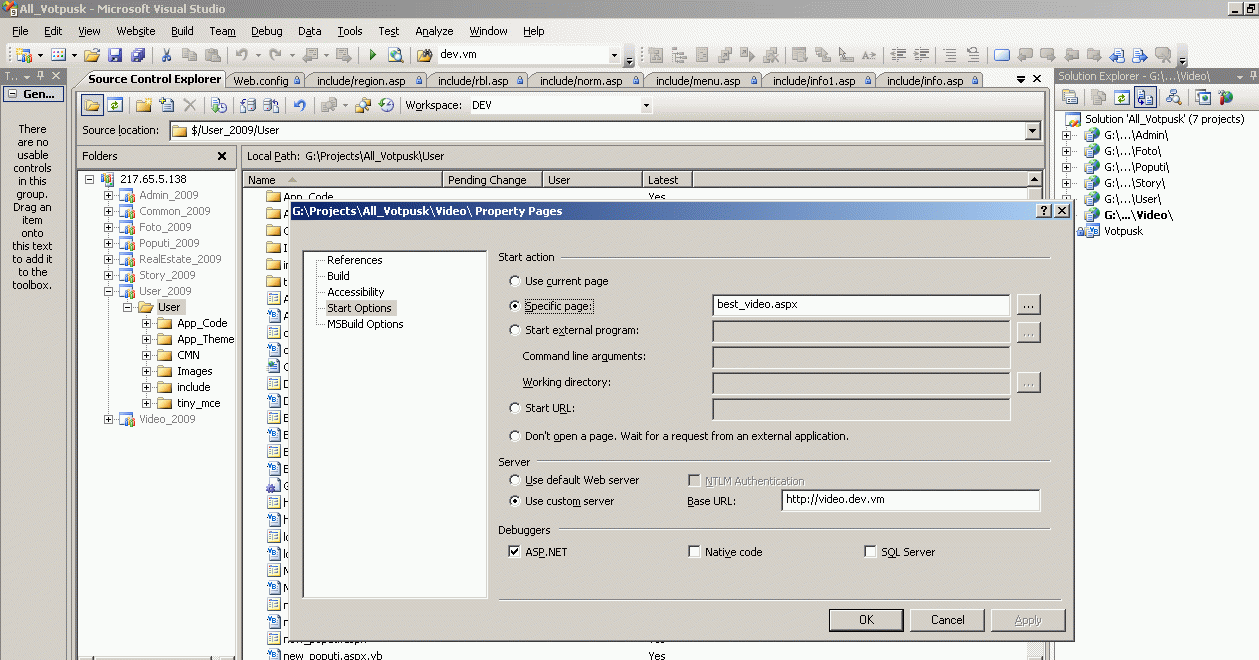Image resolution: width=1259 pixels, height=660 pixels.
Task: Expand the G:\...\Admin\ project in Solution Explorer
Action: [1067, 135]
